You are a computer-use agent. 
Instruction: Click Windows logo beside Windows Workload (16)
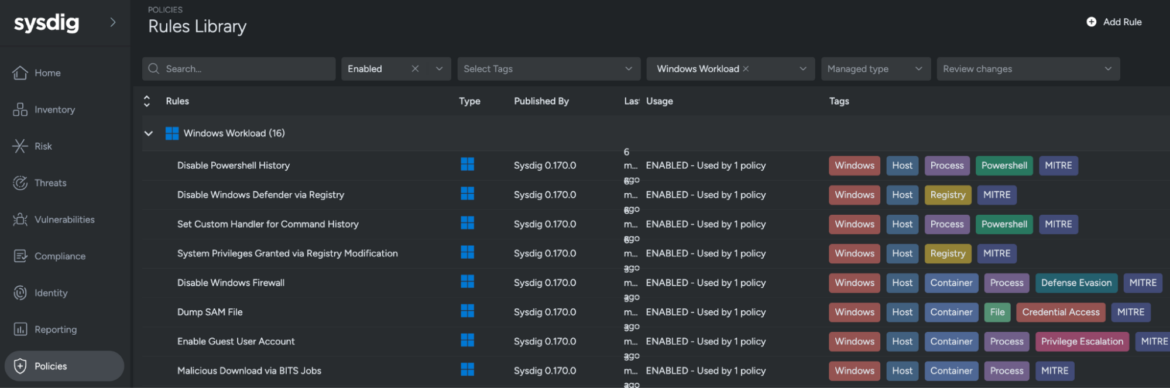pyautogui.click(x=172, y=134)
